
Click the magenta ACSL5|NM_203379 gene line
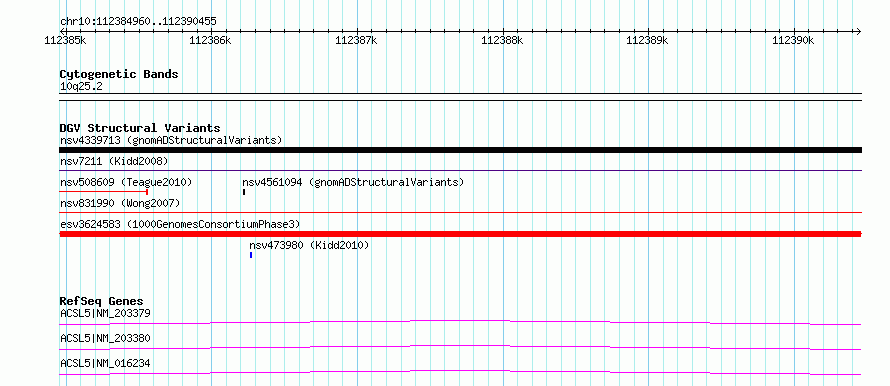click(461, 322)
